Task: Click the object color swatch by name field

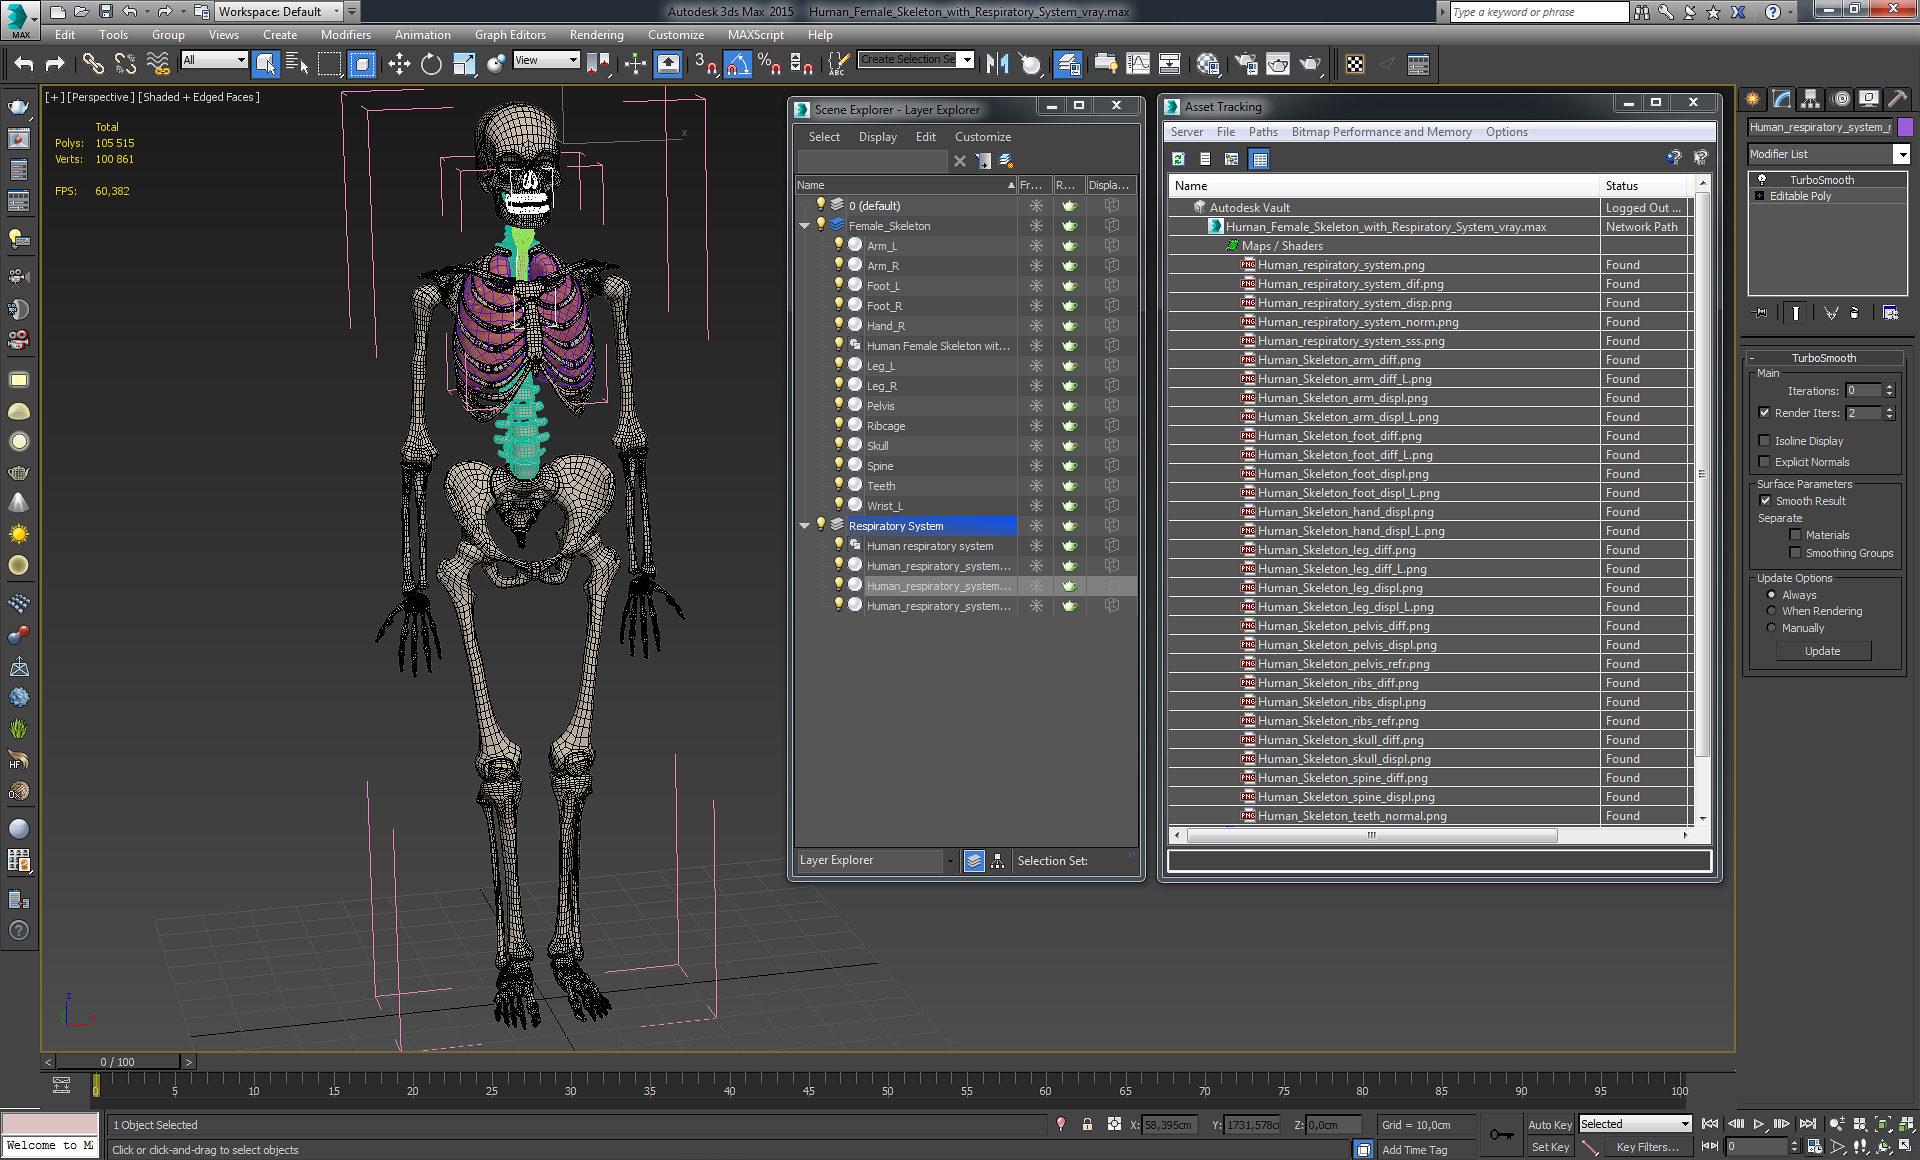Action: 1905,127
